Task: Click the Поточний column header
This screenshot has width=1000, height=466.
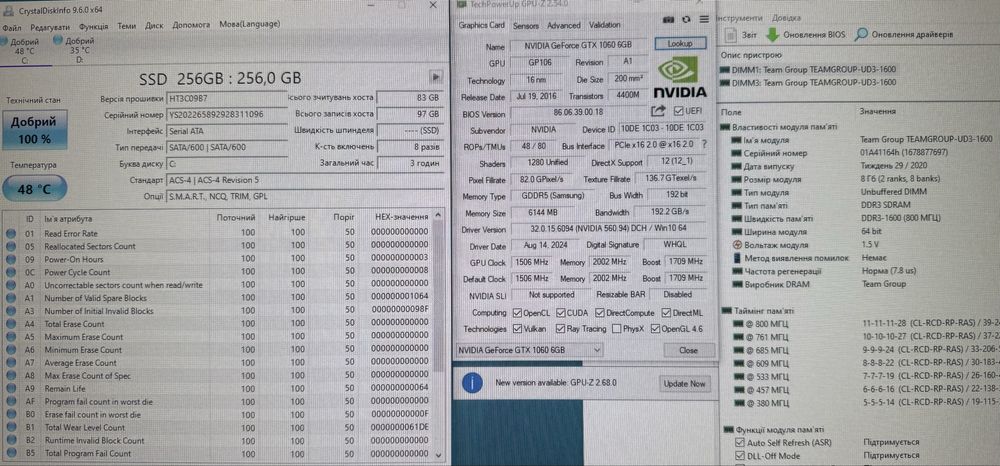Action: 235,218
